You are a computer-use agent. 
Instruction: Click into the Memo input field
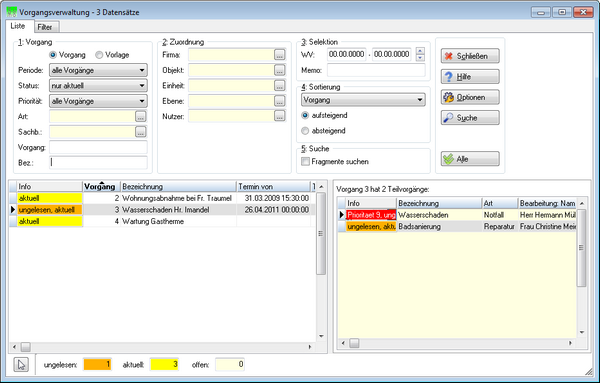[376, 70]
